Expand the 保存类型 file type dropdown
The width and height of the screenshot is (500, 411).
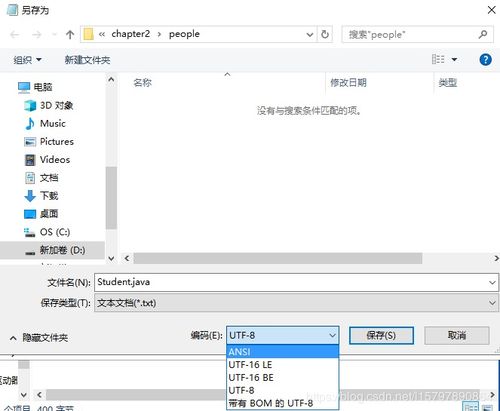click(x=492, y=303)
